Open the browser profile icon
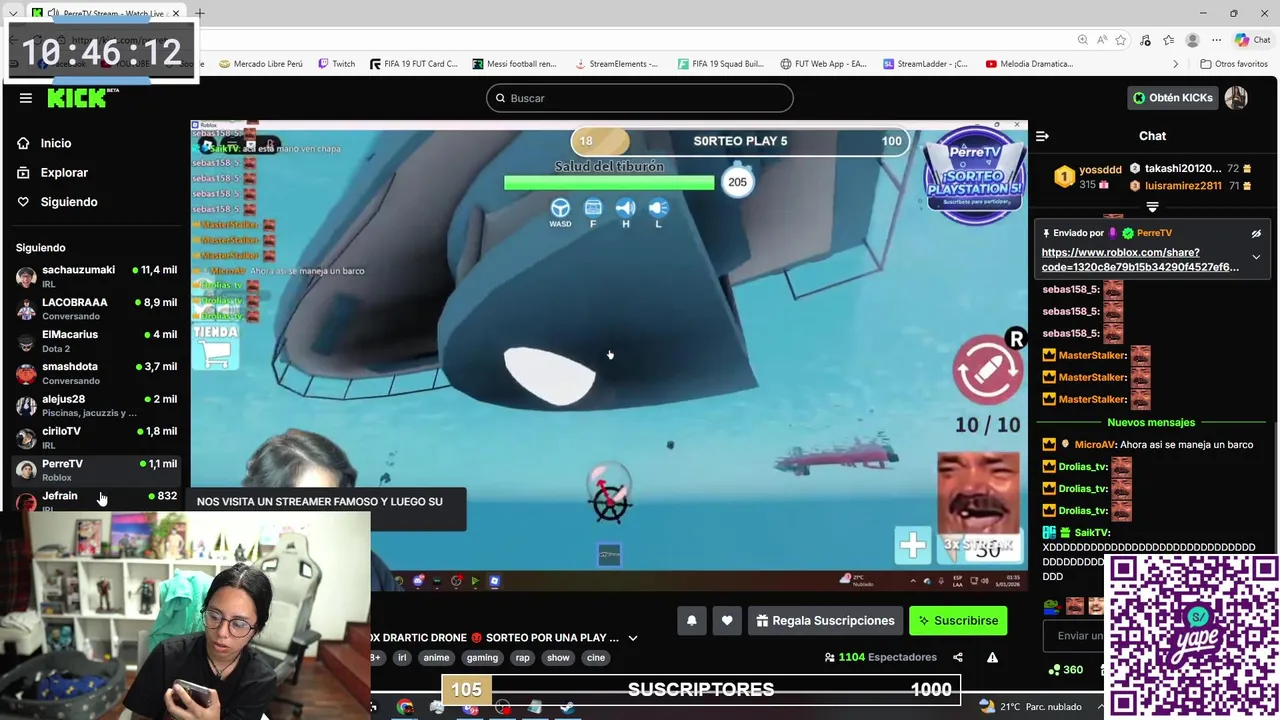 tap(1192, 40)
